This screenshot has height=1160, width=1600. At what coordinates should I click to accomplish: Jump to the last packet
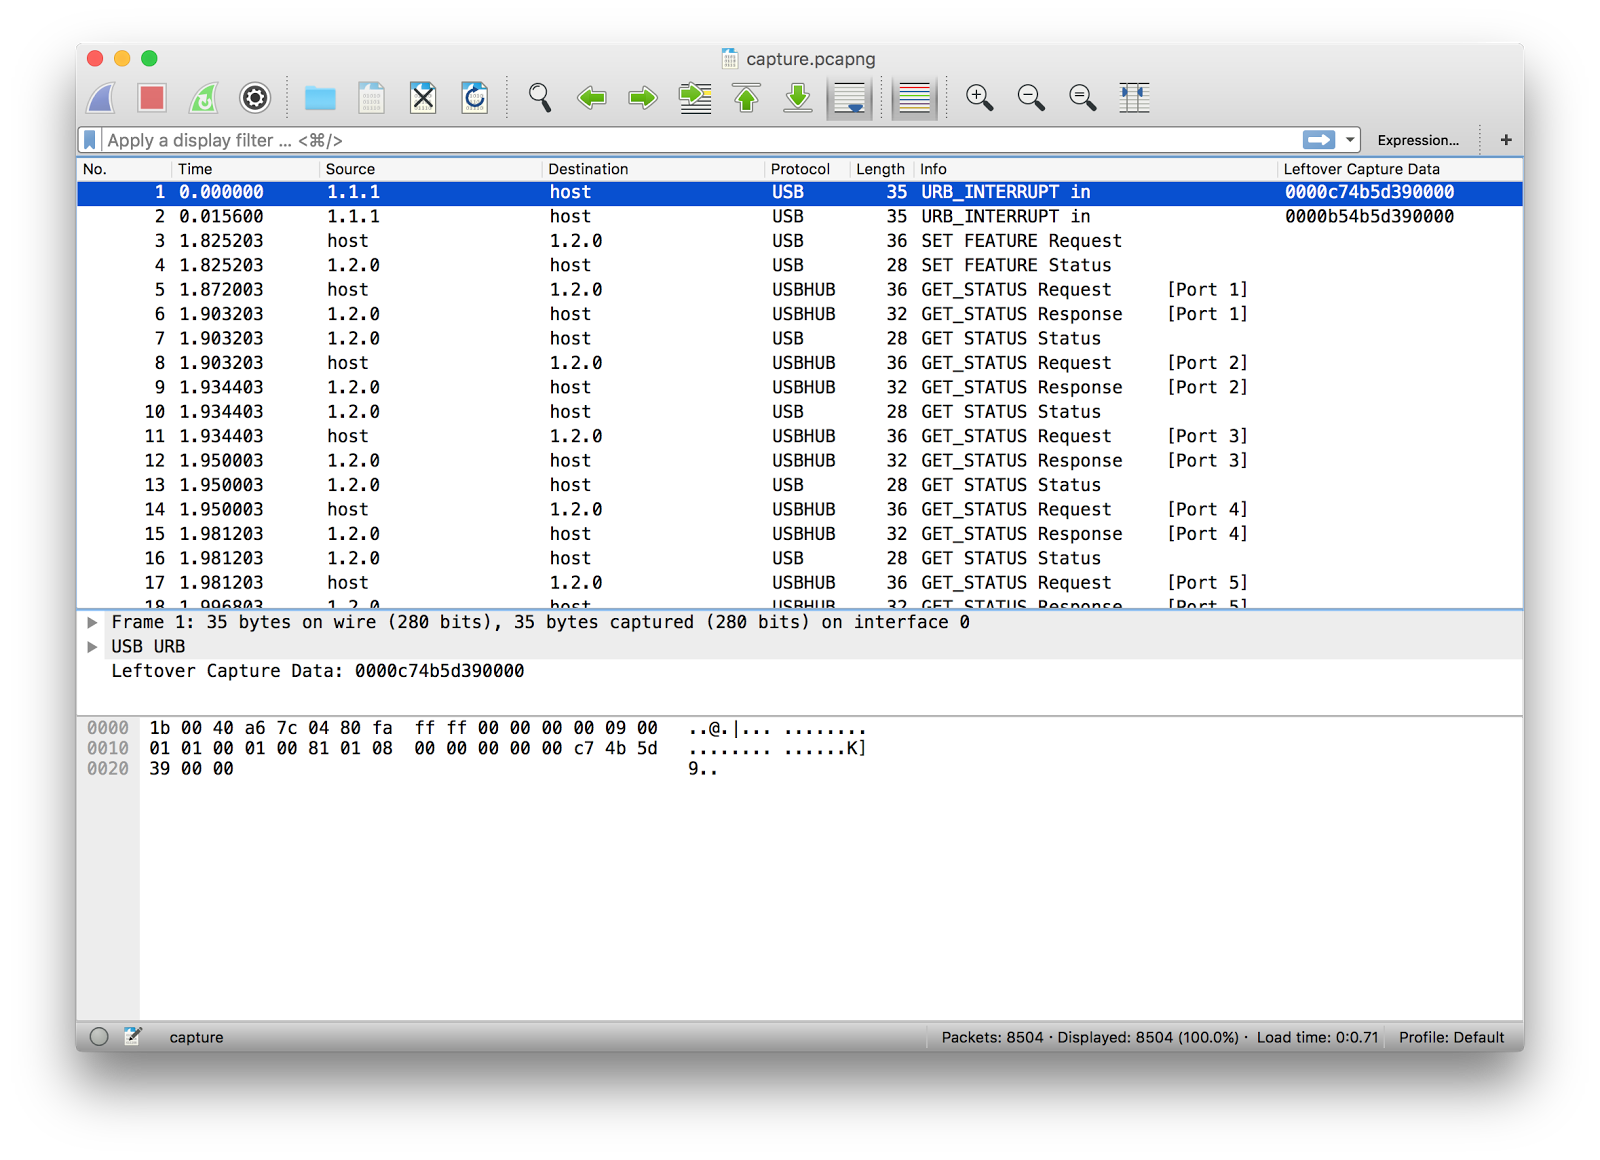[798, 98]
